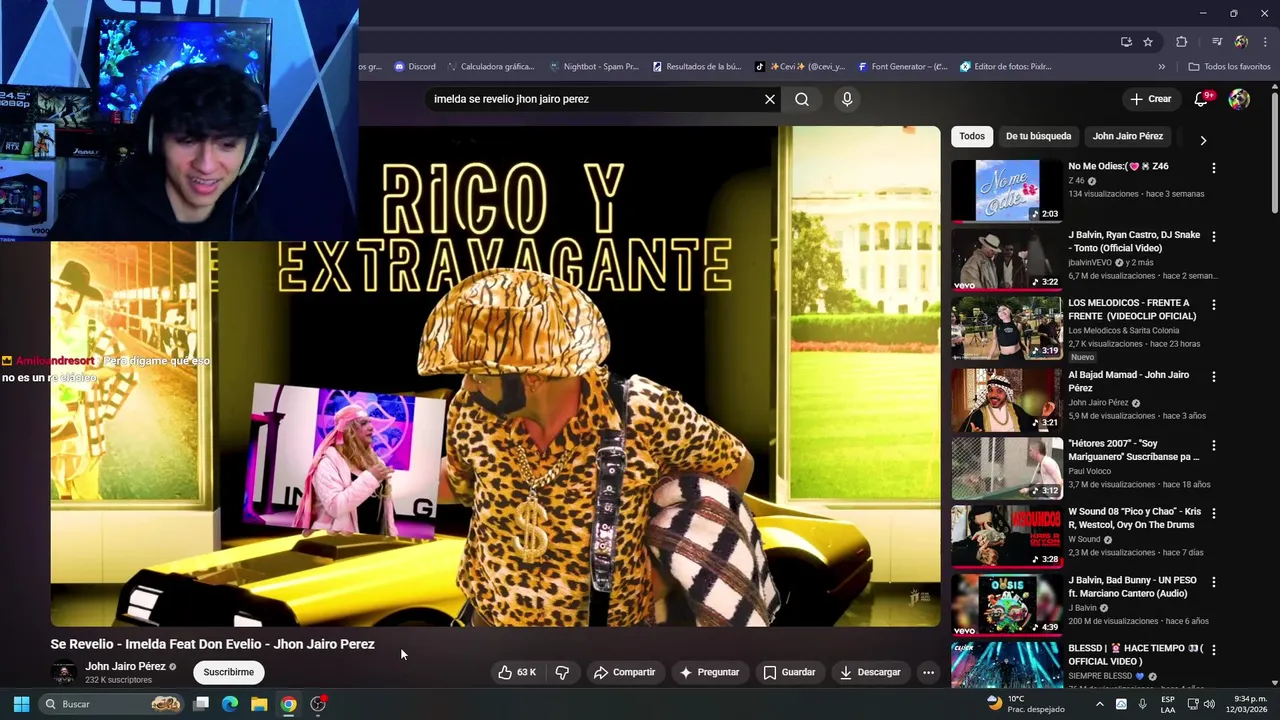Open the Calculadora gráfica bookmark

pyautogui.click(x=491, y=67)
